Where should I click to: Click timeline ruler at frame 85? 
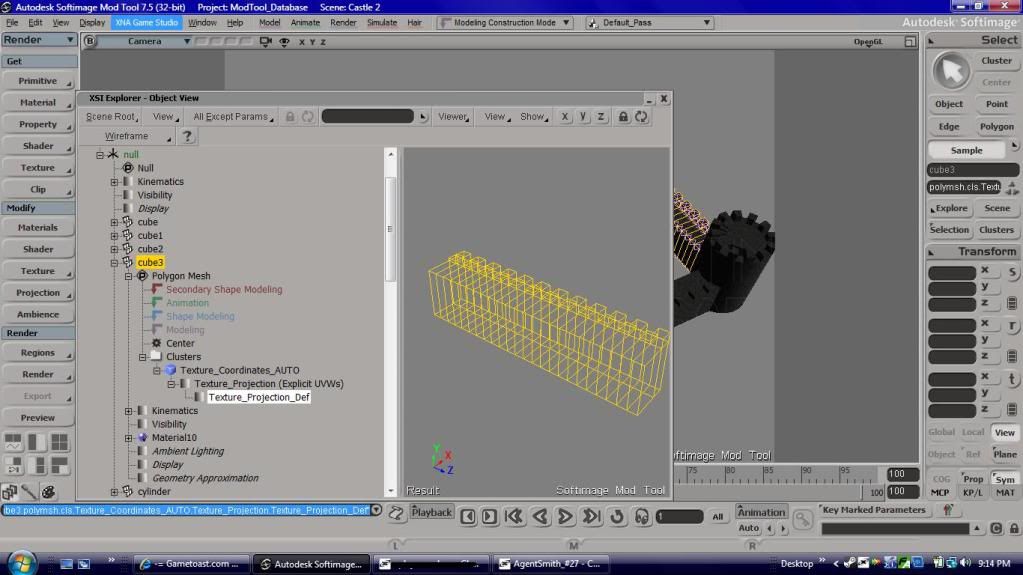click(x=769, y=471)
